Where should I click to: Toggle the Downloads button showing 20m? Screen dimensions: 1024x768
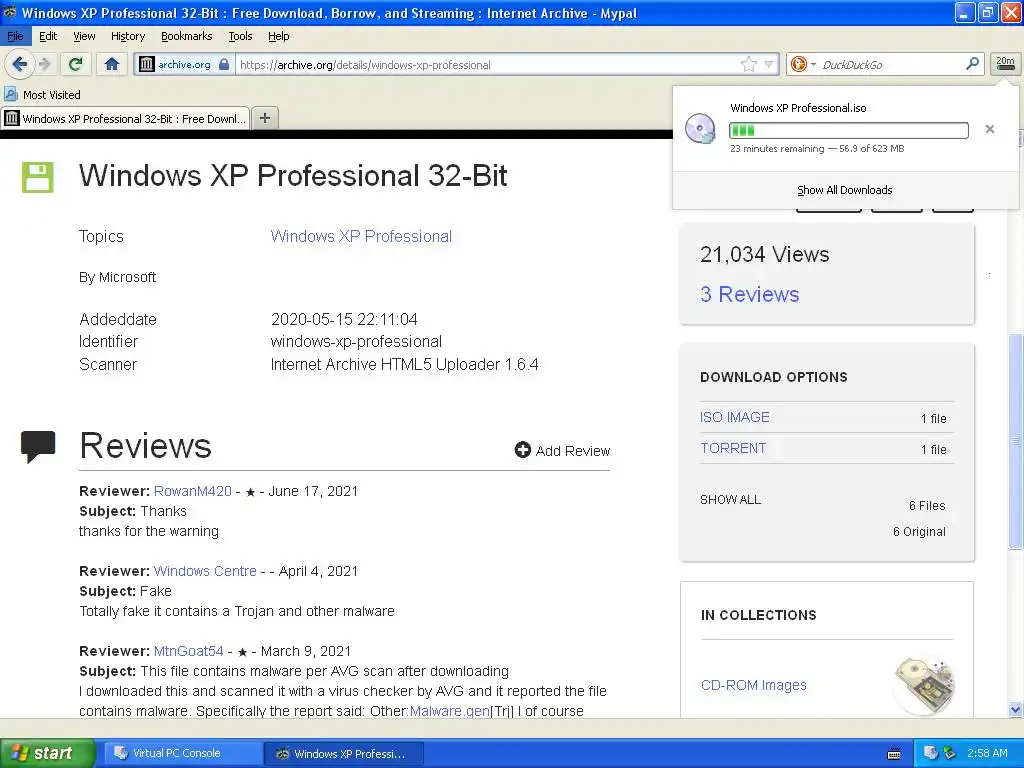click(x=1005, y=64)
